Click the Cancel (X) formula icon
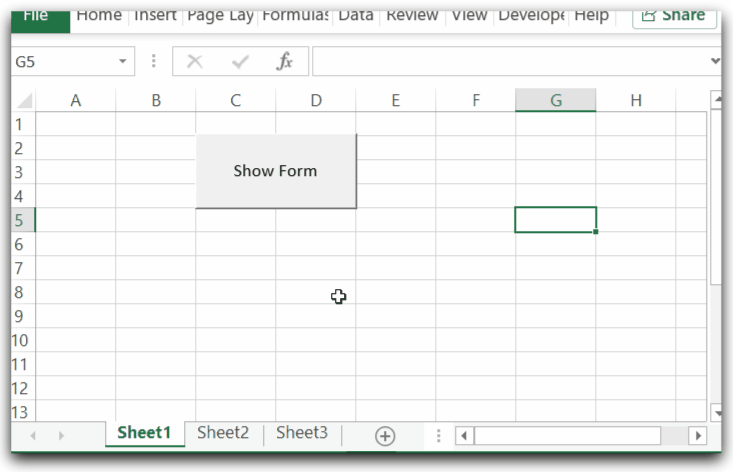733x472 pixels. 194,61
